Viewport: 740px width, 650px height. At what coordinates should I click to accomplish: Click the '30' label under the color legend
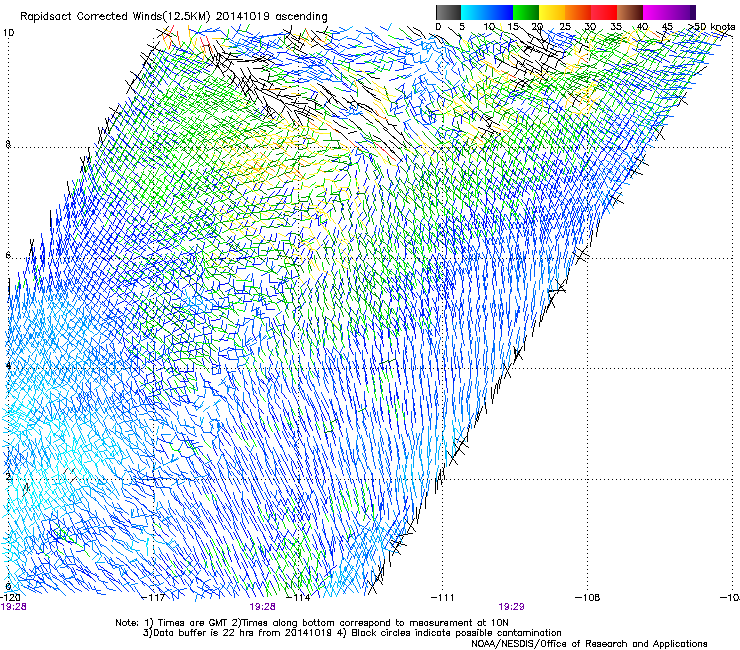click(x=590, y=27)
